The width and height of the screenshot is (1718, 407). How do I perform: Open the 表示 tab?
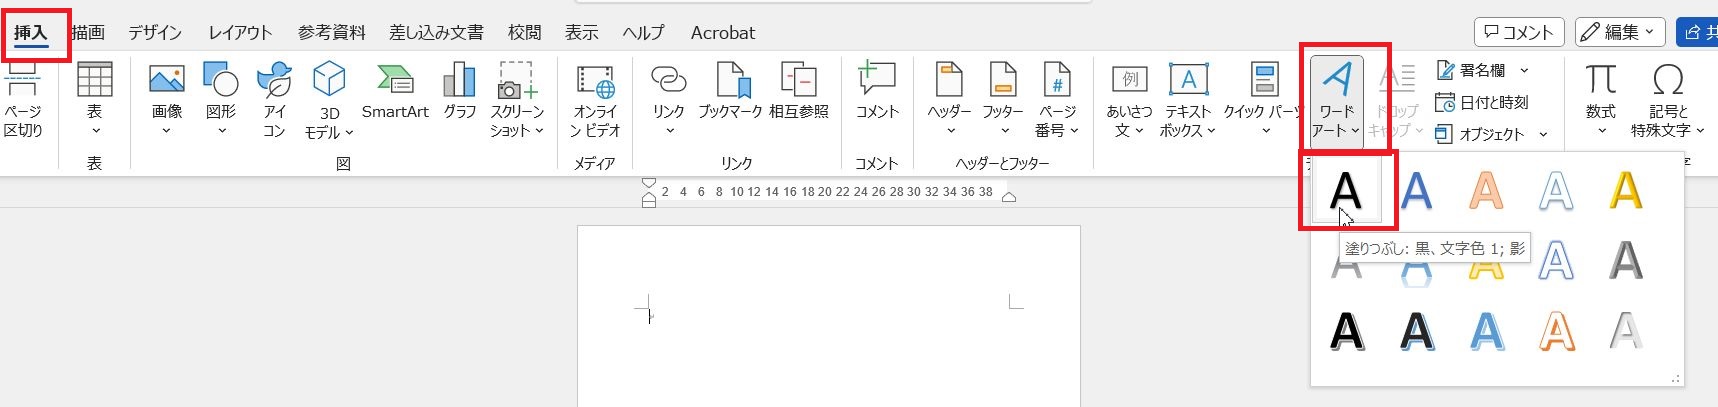pyautogui.click(x=581, y=33)
